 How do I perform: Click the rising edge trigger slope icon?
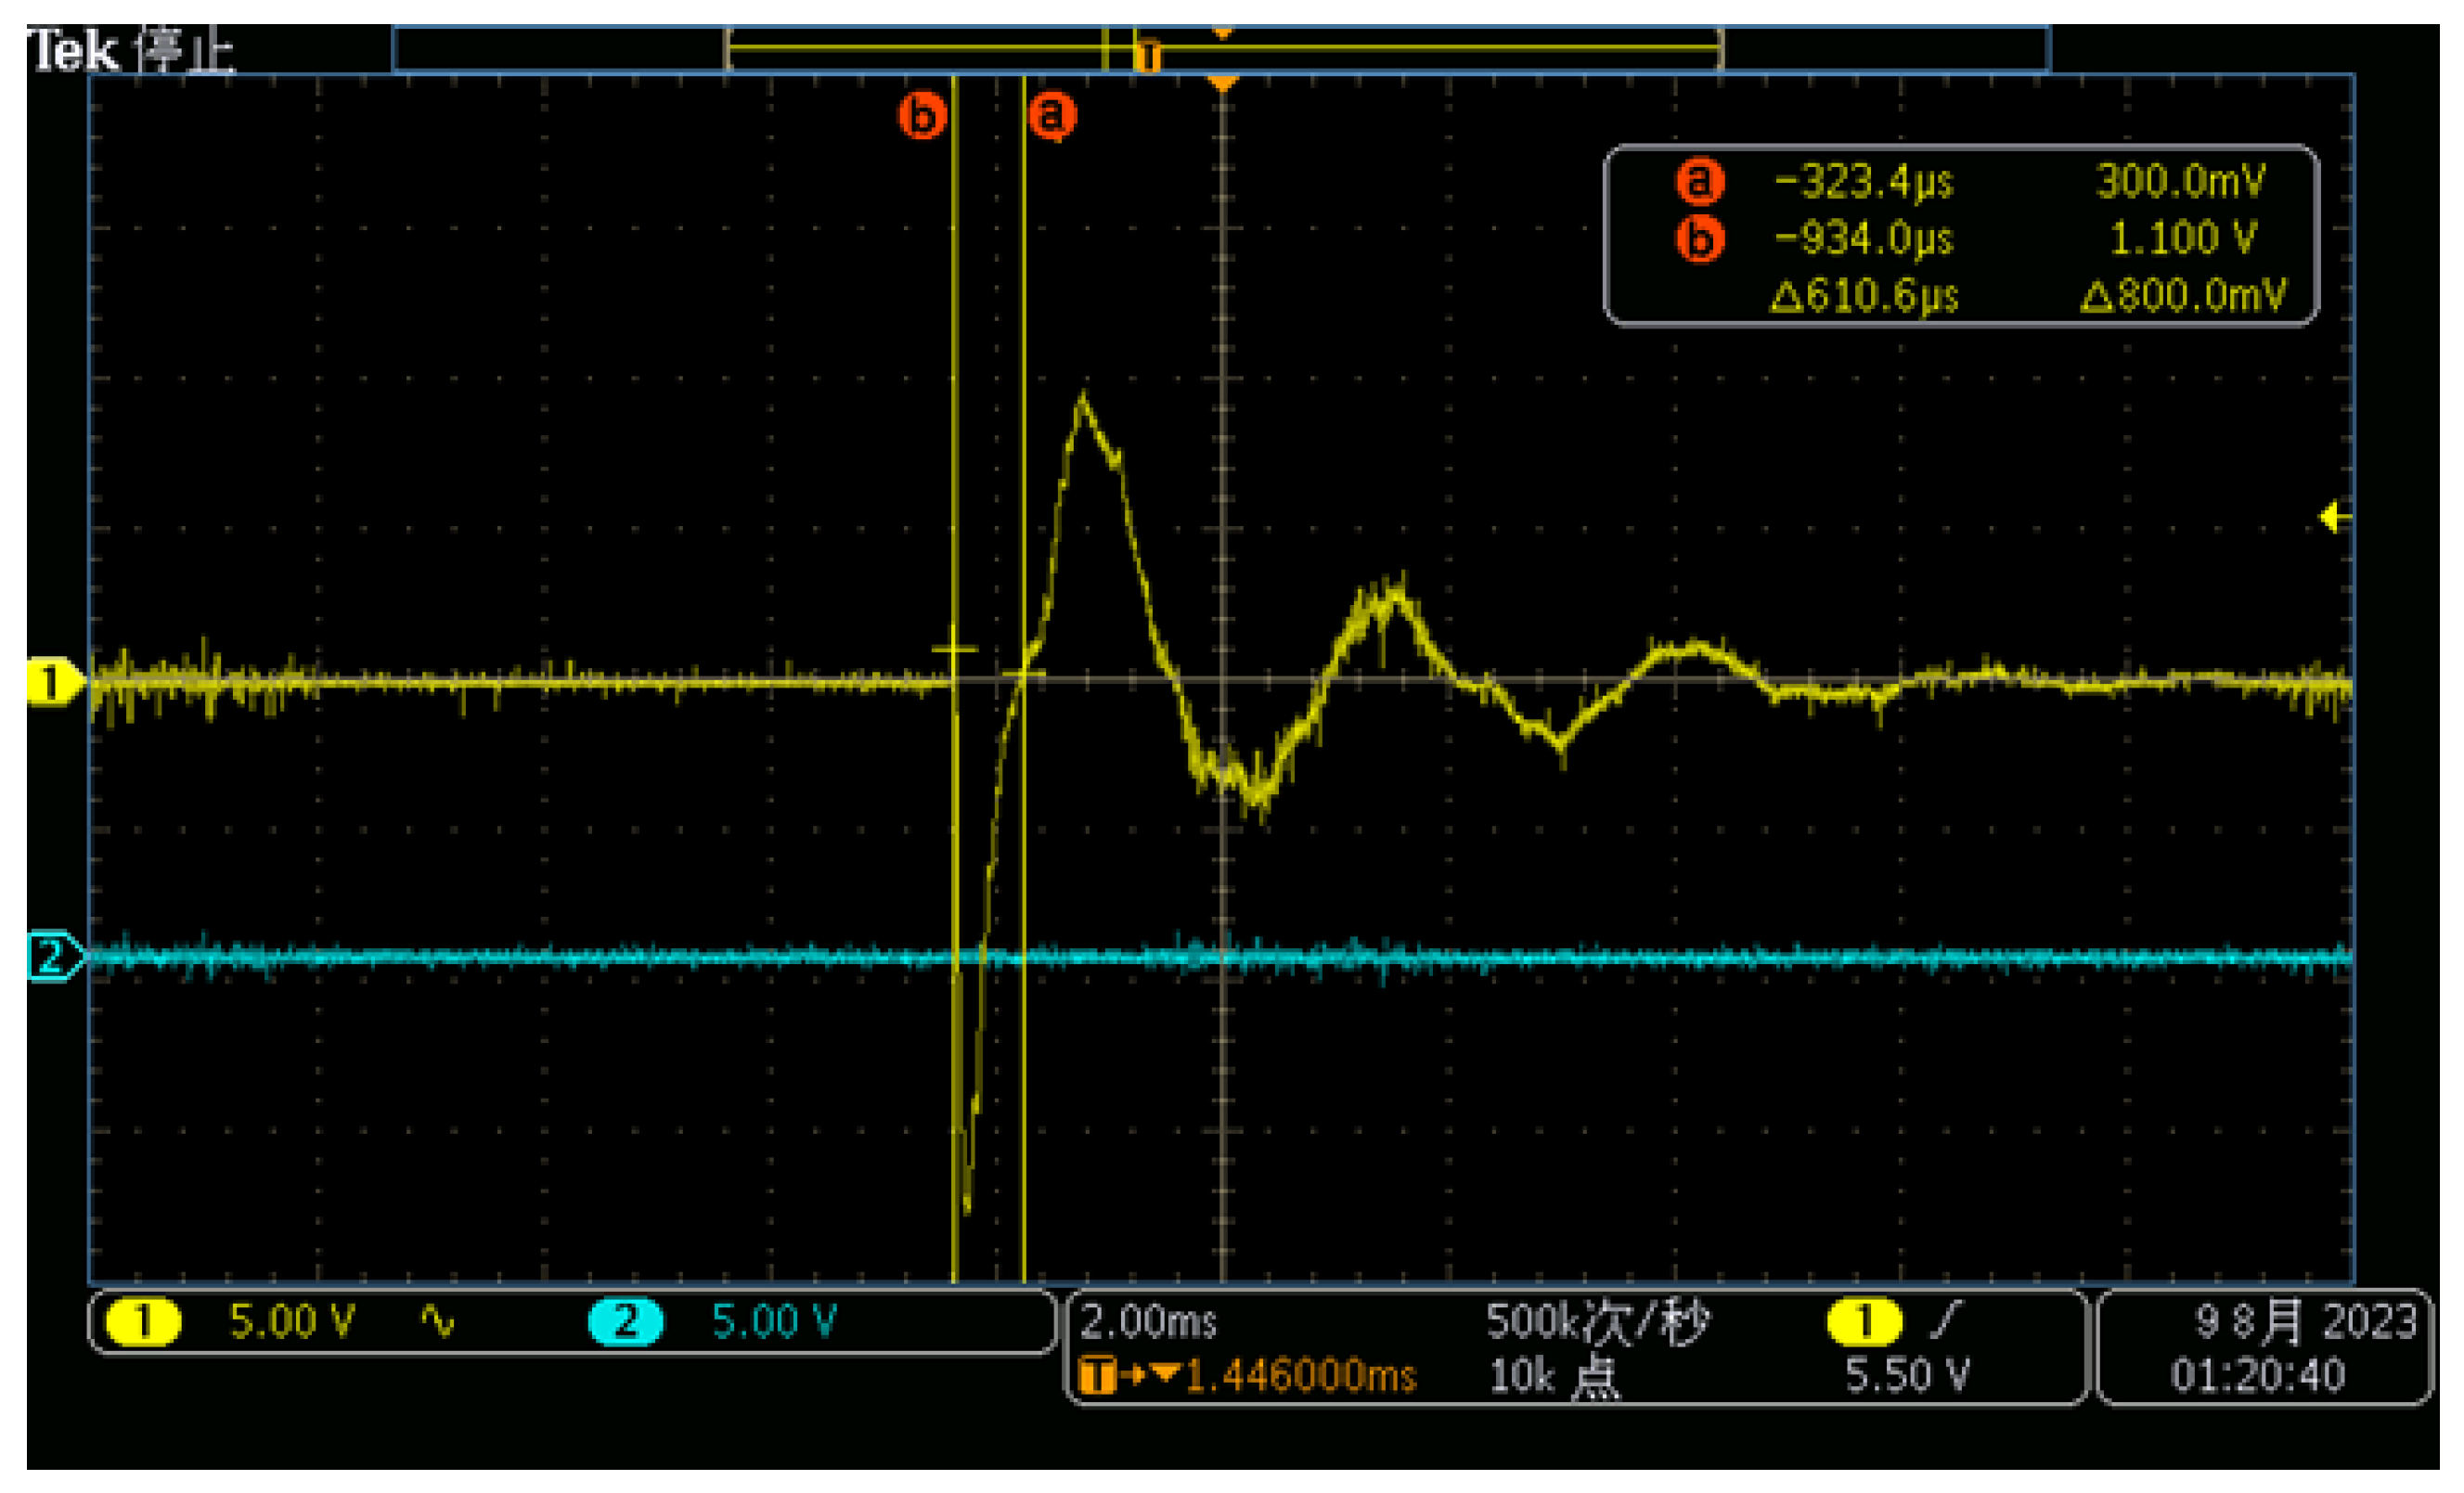1946,1320
